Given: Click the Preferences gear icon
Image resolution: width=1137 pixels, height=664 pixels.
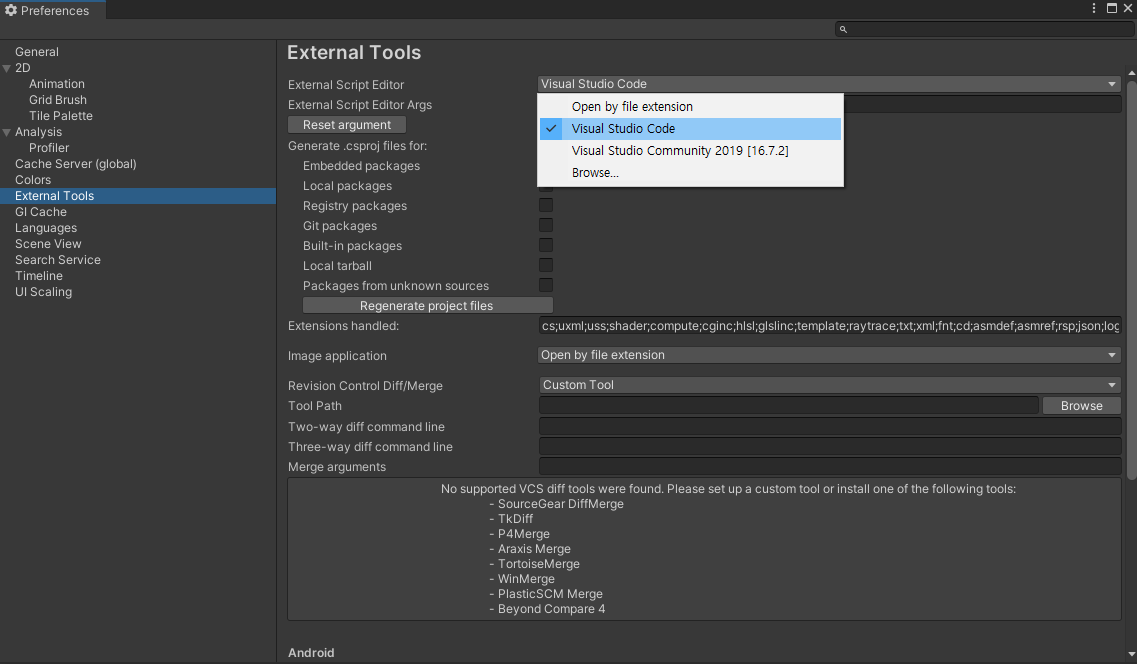Looking at the screenshot, I should click(11, 10).
